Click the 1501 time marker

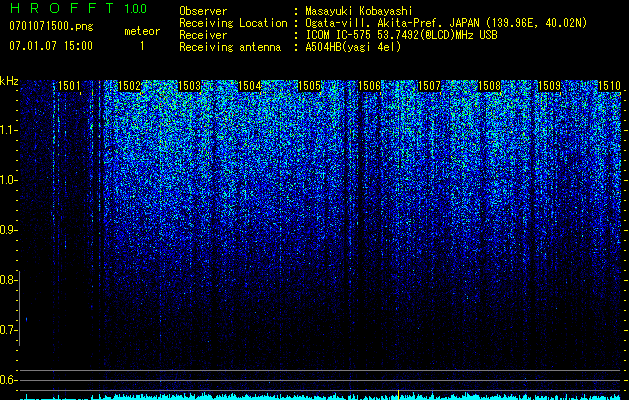[69, 86]
